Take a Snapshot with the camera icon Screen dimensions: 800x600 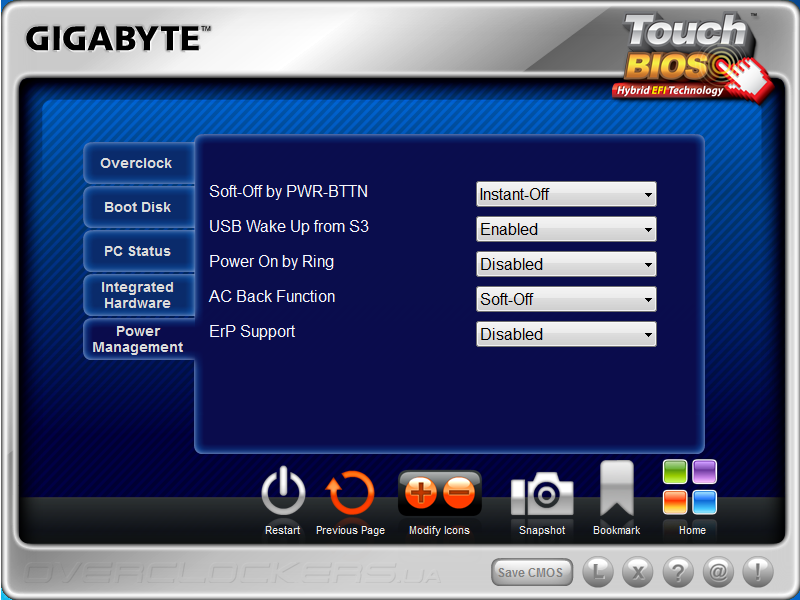(542, 493)
